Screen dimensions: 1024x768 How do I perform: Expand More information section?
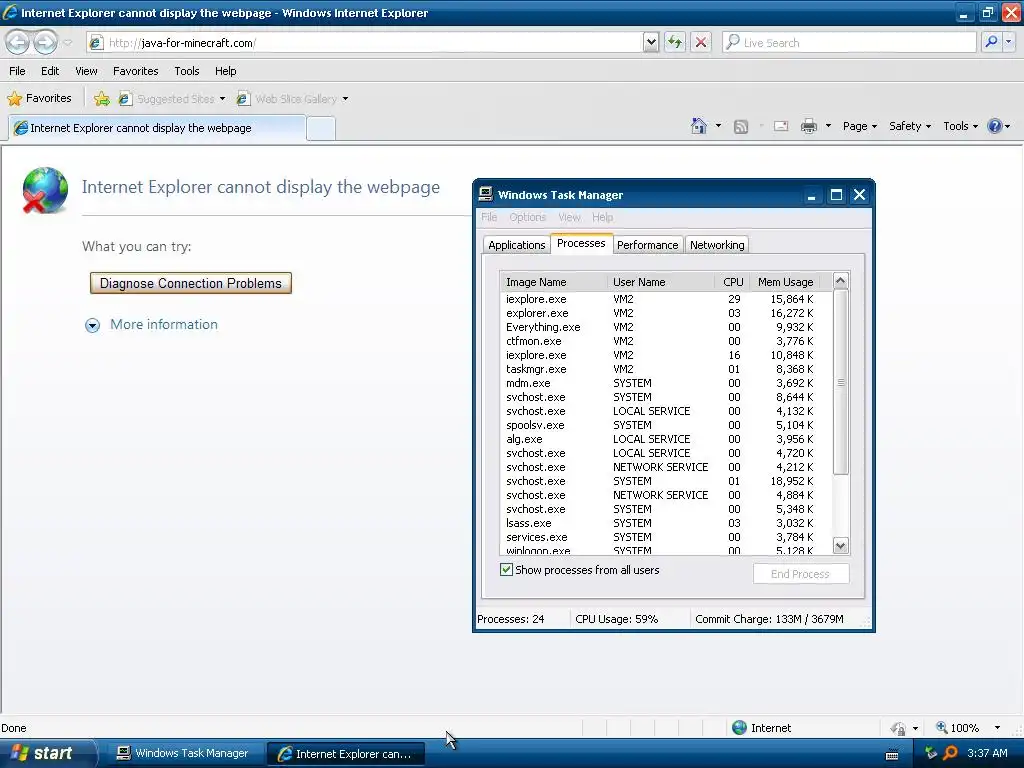click(152, 325)
